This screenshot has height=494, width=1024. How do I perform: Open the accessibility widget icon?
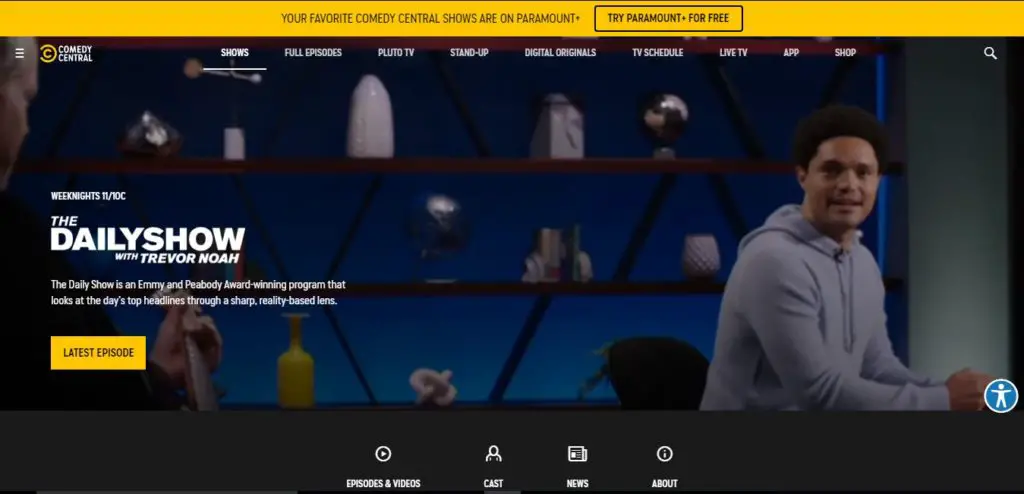click(x=1001, y=396)
